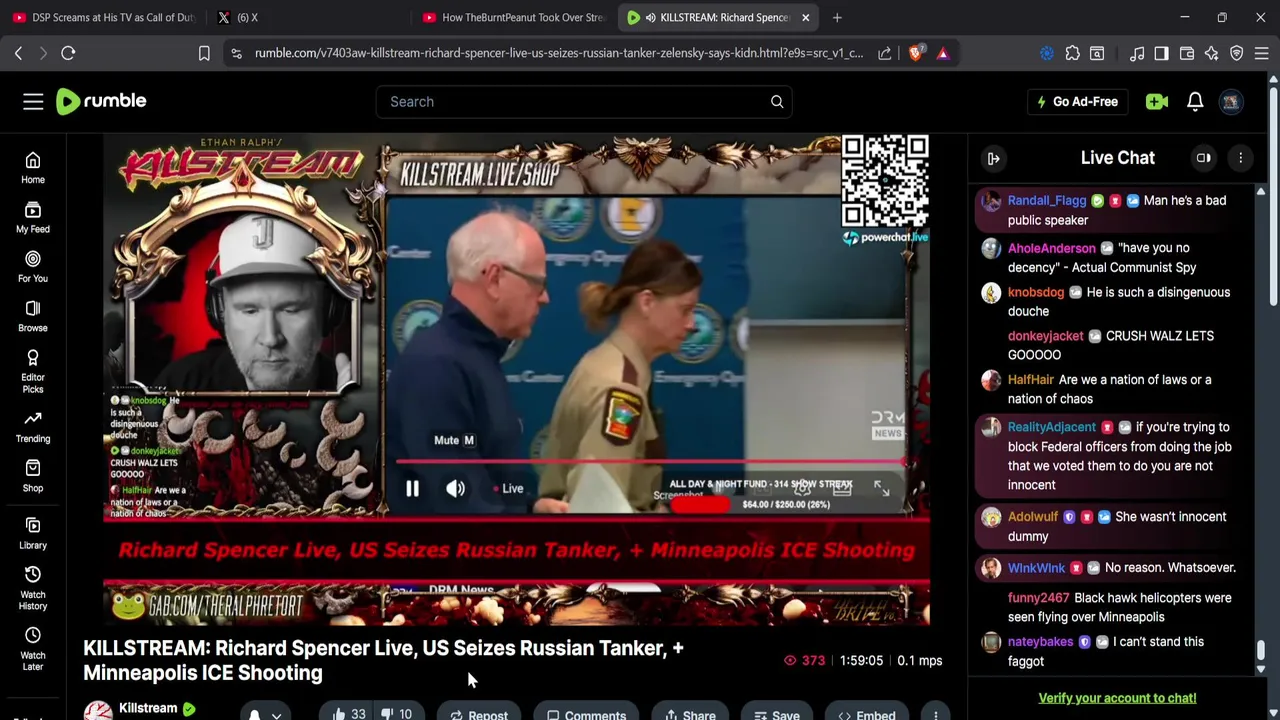Open Watch Later in the sidebar
Screen dimensions: 1280x720
tap(33, 649)
